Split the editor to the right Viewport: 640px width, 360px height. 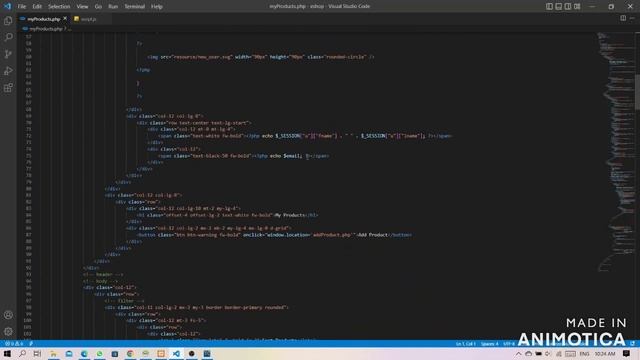coord(623,18)
